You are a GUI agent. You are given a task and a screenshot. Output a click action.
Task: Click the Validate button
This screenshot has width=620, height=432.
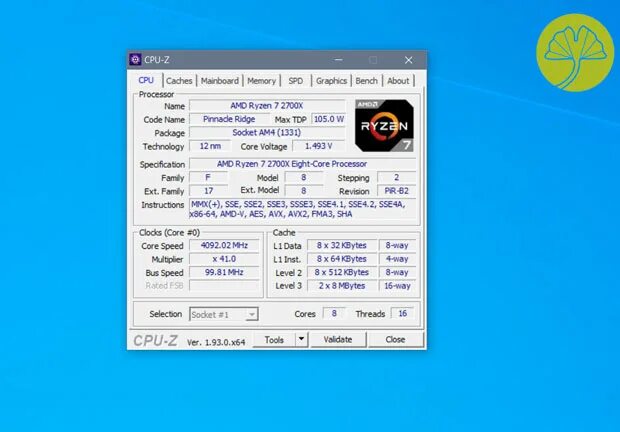pos(338,339)
